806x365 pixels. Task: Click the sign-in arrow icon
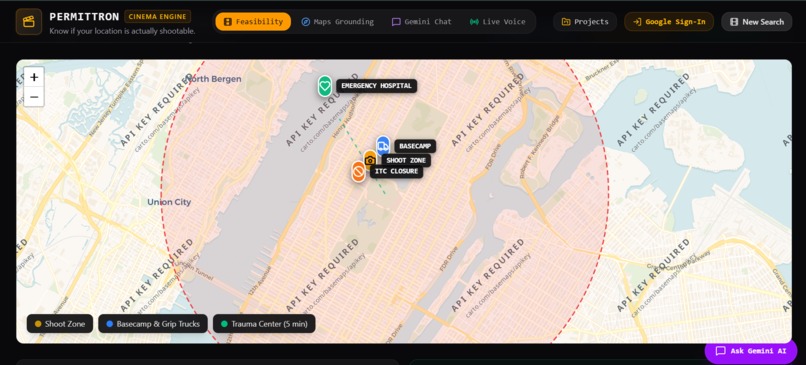(x=637, y=22)
